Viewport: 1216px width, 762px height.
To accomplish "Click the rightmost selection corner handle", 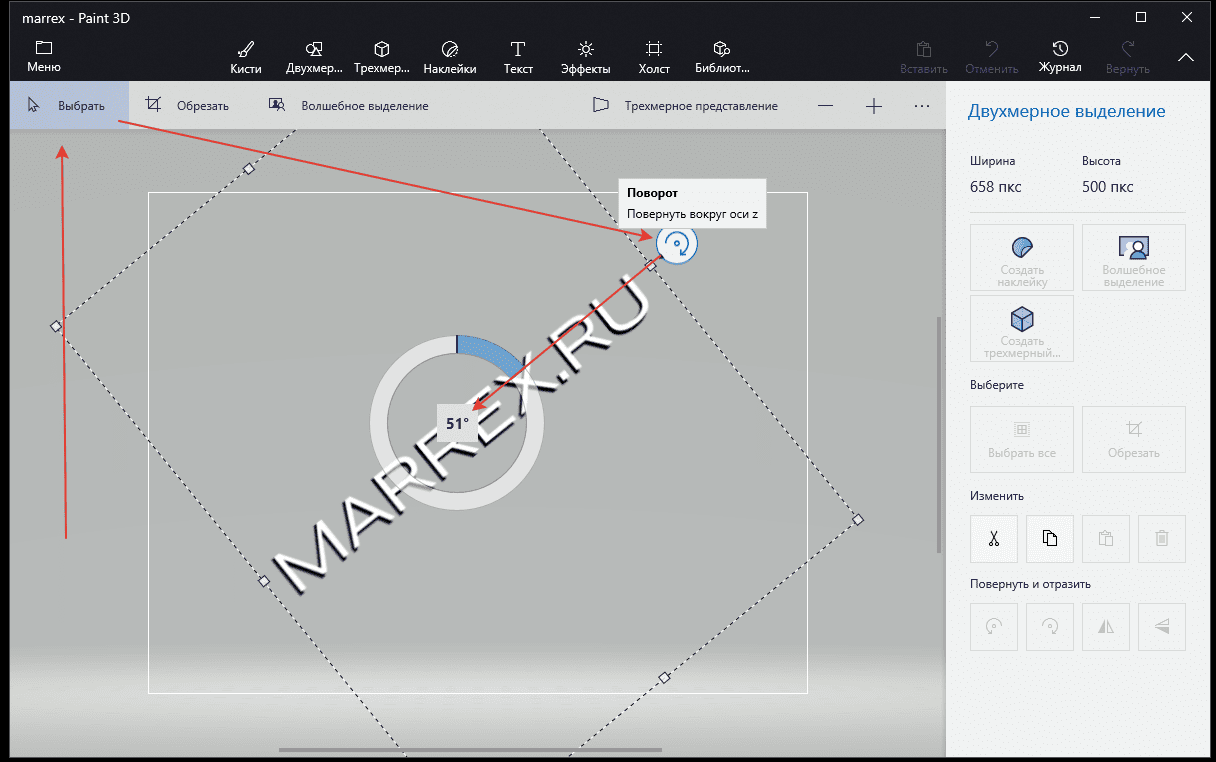I will (x=857, y=519).
